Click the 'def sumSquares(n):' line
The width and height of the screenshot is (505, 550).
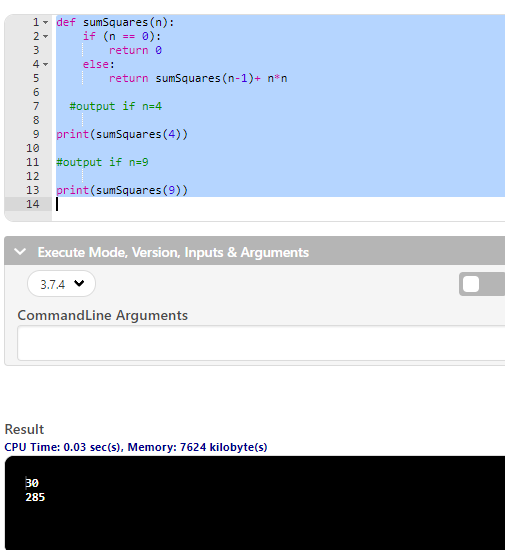pyautogui.click(x=115, y=22)
